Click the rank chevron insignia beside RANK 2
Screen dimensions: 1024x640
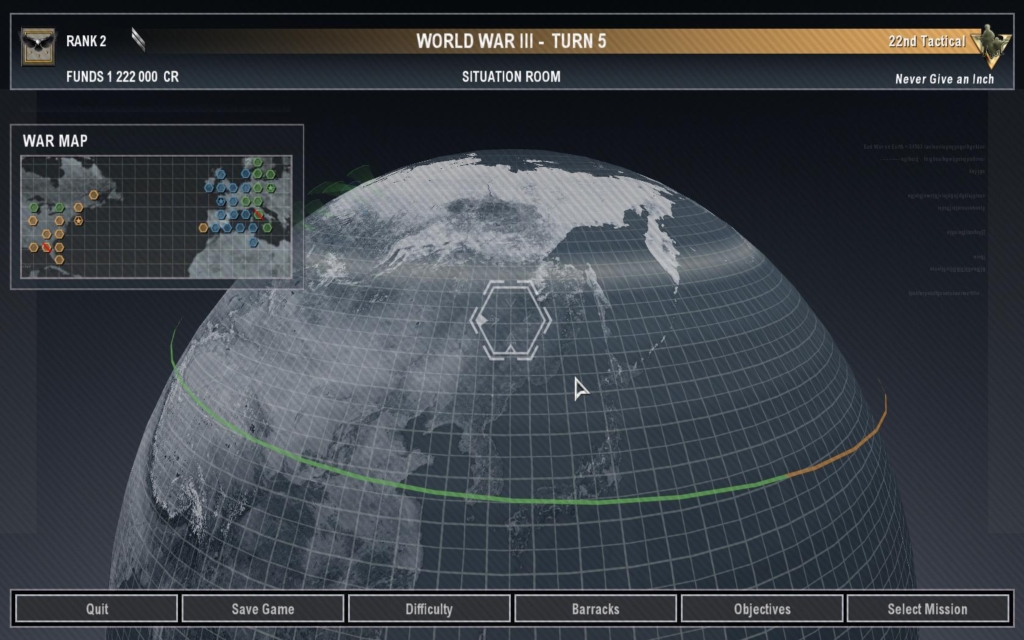[138, 40]
